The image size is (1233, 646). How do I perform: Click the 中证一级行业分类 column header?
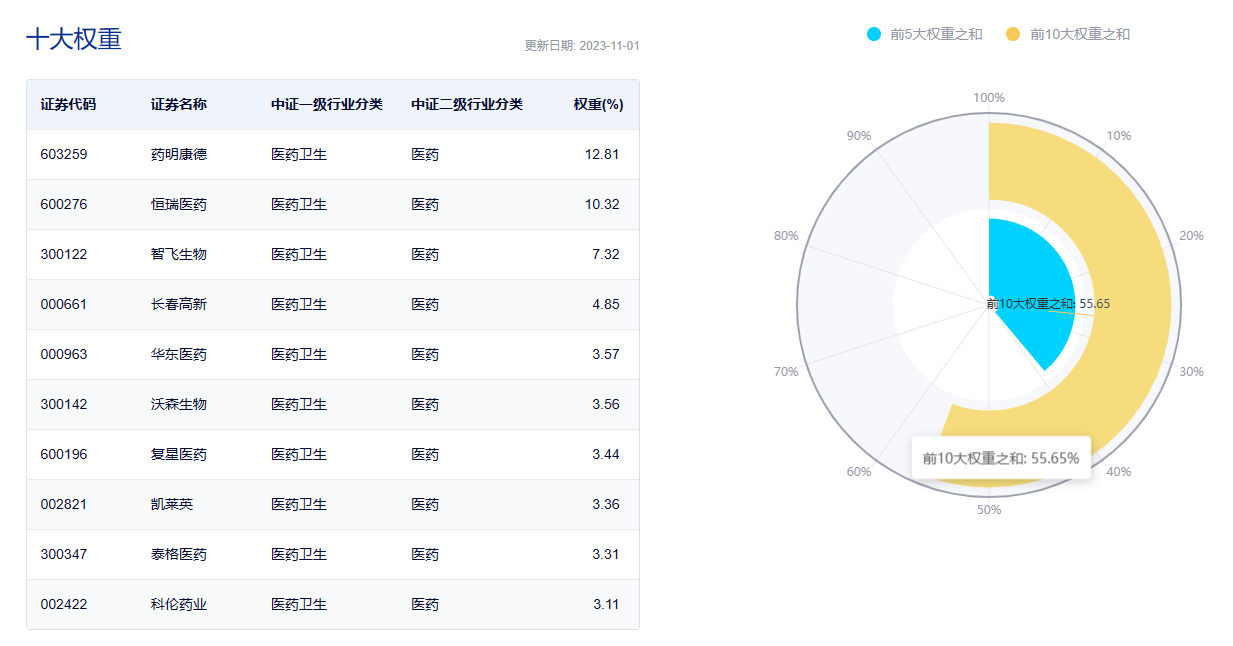tap(326, 104)
